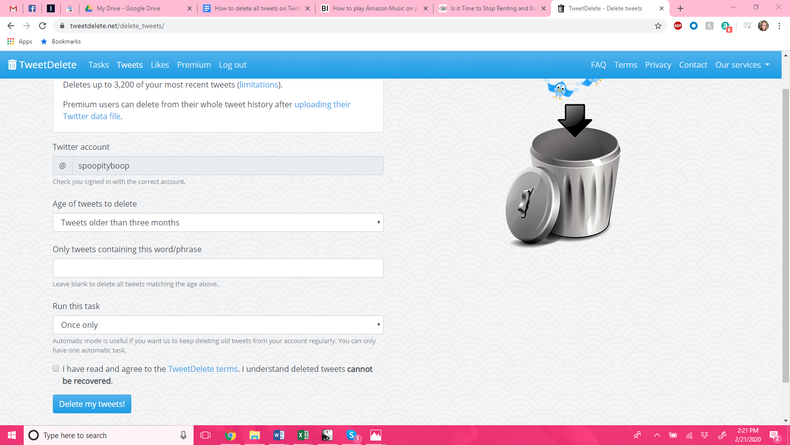Switch to the How to play Amazon Music tab

point(374,9)
